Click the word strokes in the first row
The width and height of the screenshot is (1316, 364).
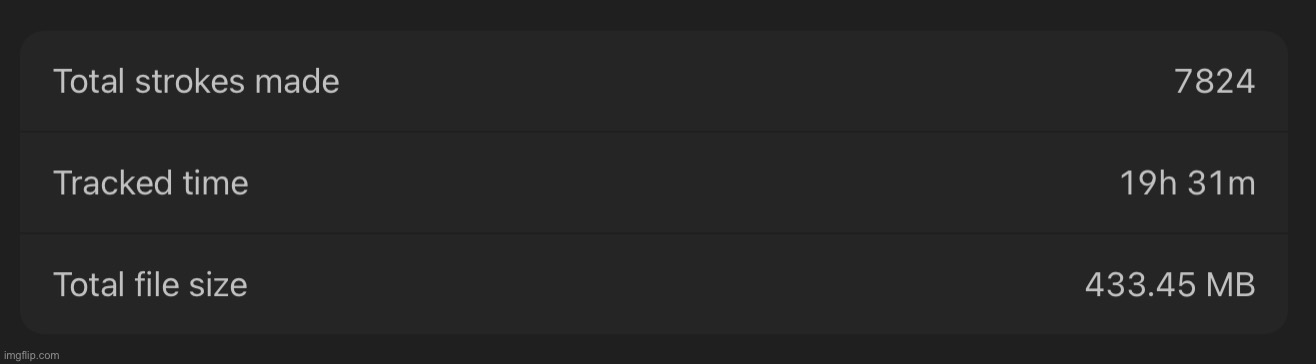pos(190,81)
